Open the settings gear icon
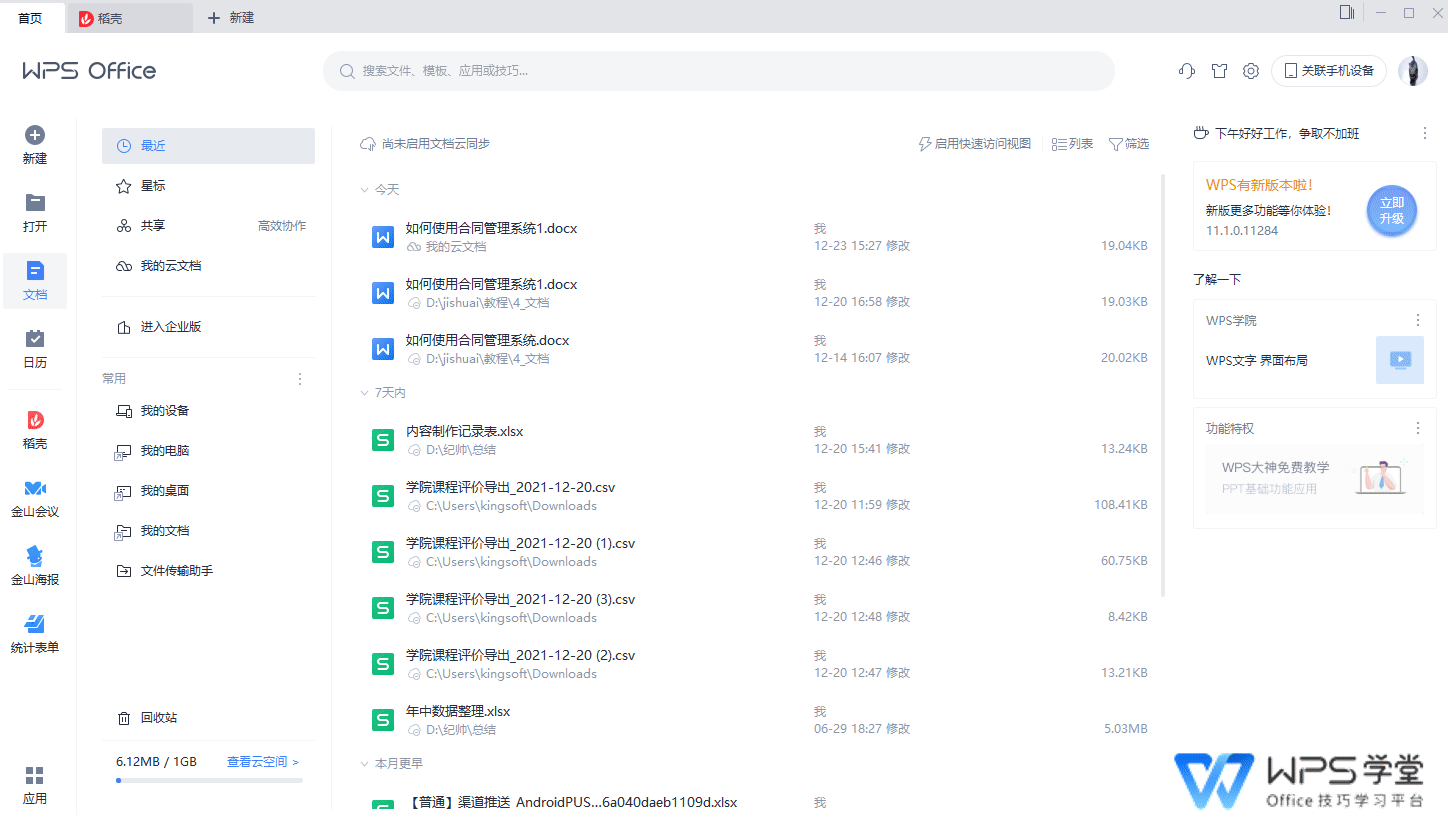 [x=1251, y=71]
